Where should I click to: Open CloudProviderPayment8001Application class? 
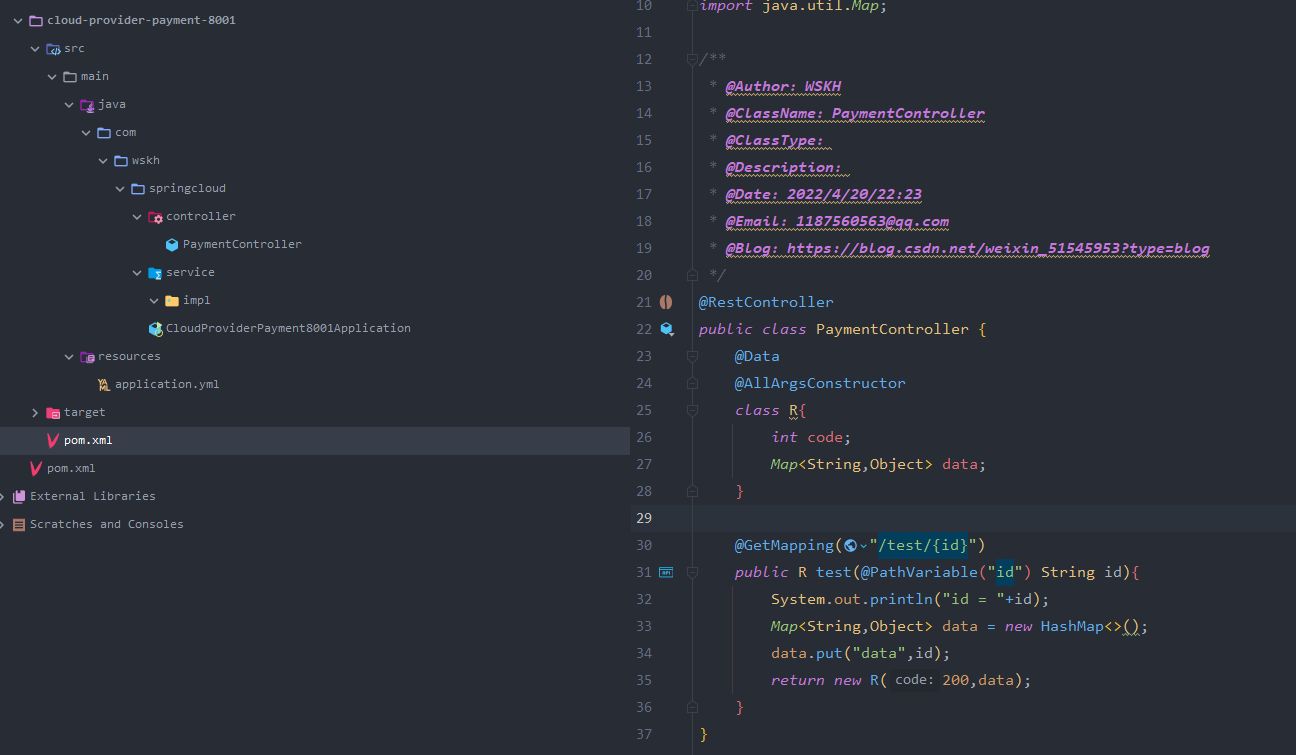[x=288, y=328]
